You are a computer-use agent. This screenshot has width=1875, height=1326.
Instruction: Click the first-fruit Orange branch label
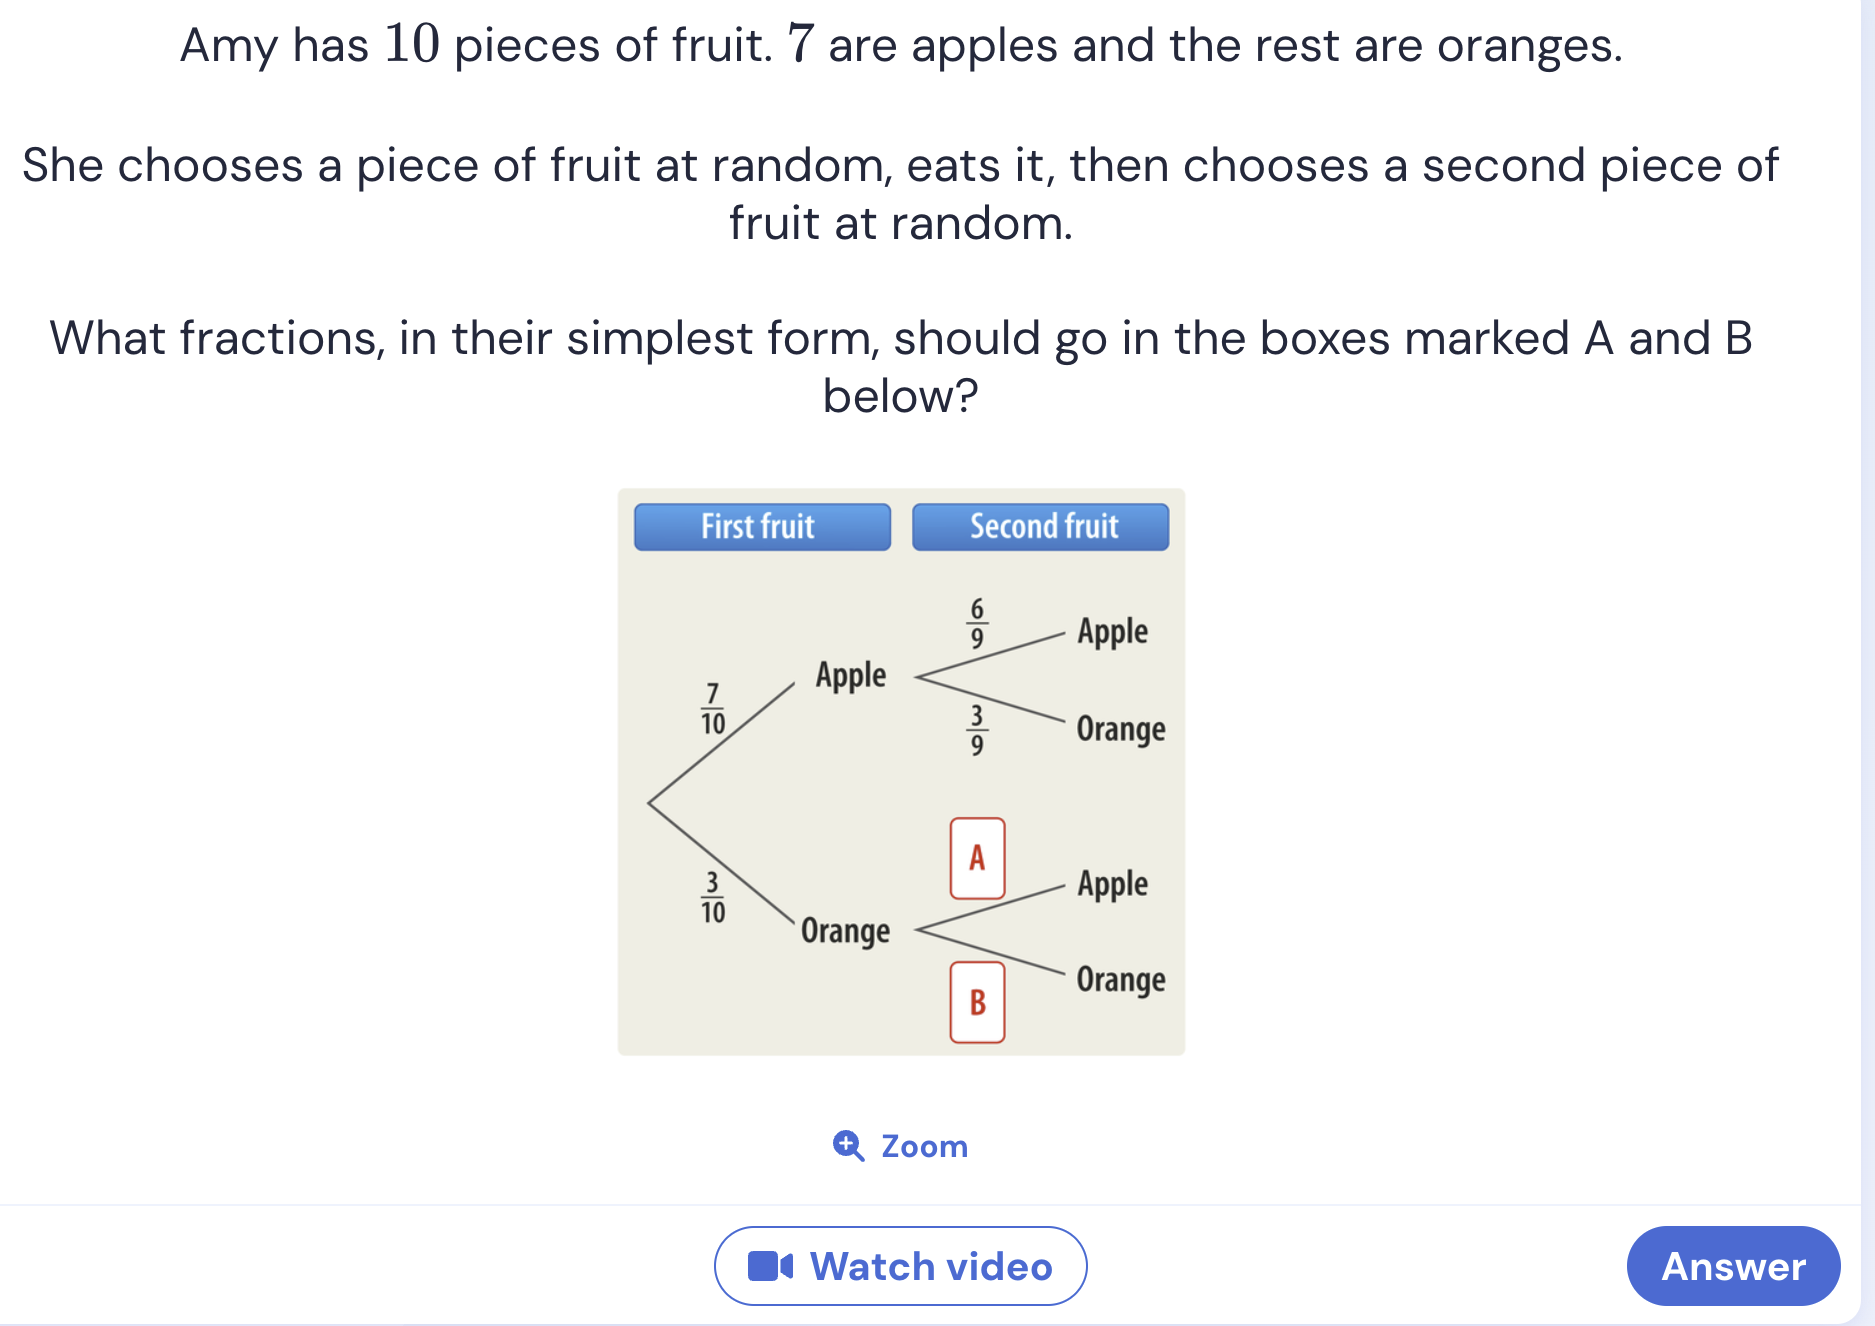[845, 931]
